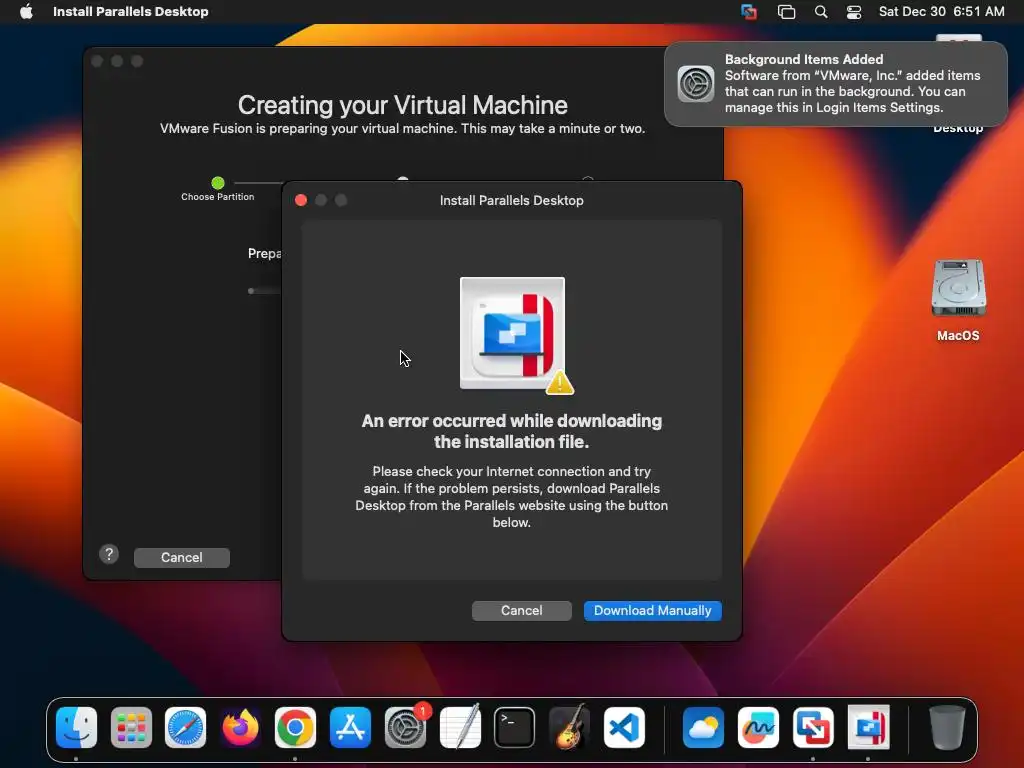The height and width of the screenshot is (768, 1024).
Task: Open System Settings with badge in Dock
Action: tap(406, 727)
